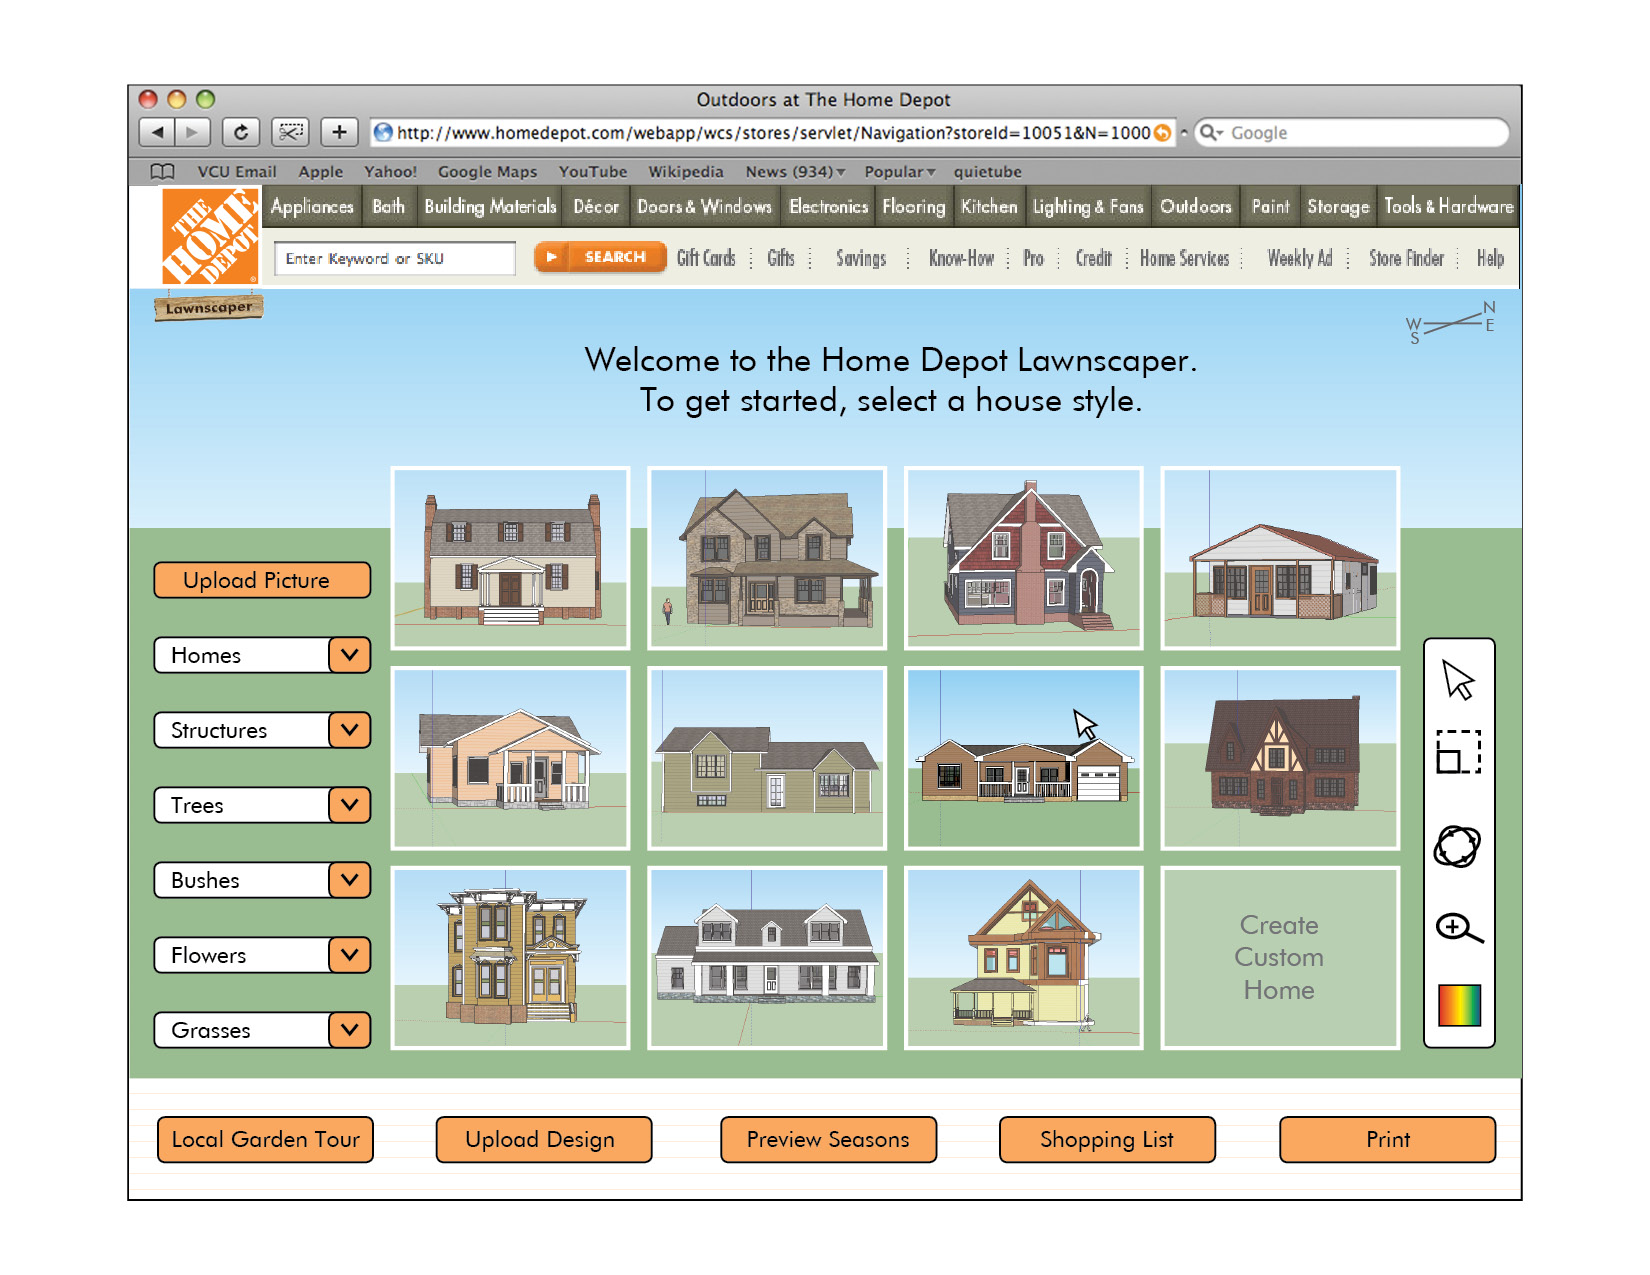Open the Outdoors department tab

point(1196,207)
